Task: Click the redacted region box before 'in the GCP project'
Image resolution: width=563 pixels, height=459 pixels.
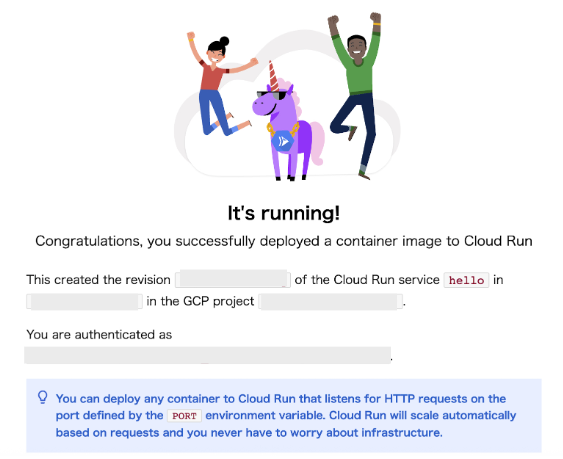Action: (84, 302)
